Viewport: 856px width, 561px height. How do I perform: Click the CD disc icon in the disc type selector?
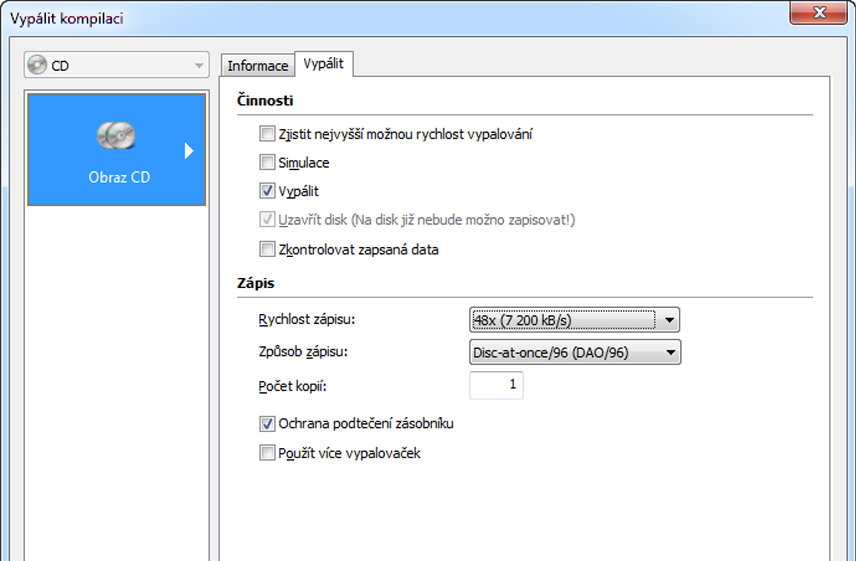(38, 66)
